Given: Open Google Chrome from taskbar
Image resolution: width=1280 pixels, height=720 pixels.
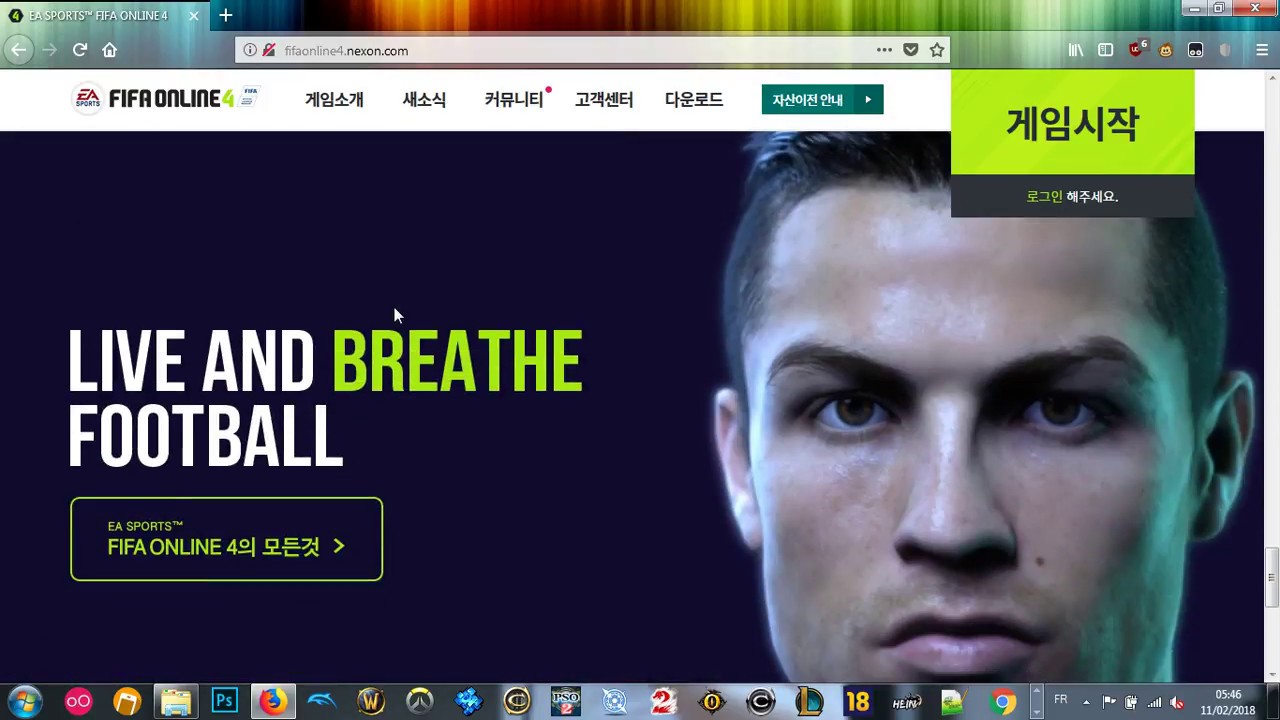Looking at the screenshot, I should (x=1004, y=702).
